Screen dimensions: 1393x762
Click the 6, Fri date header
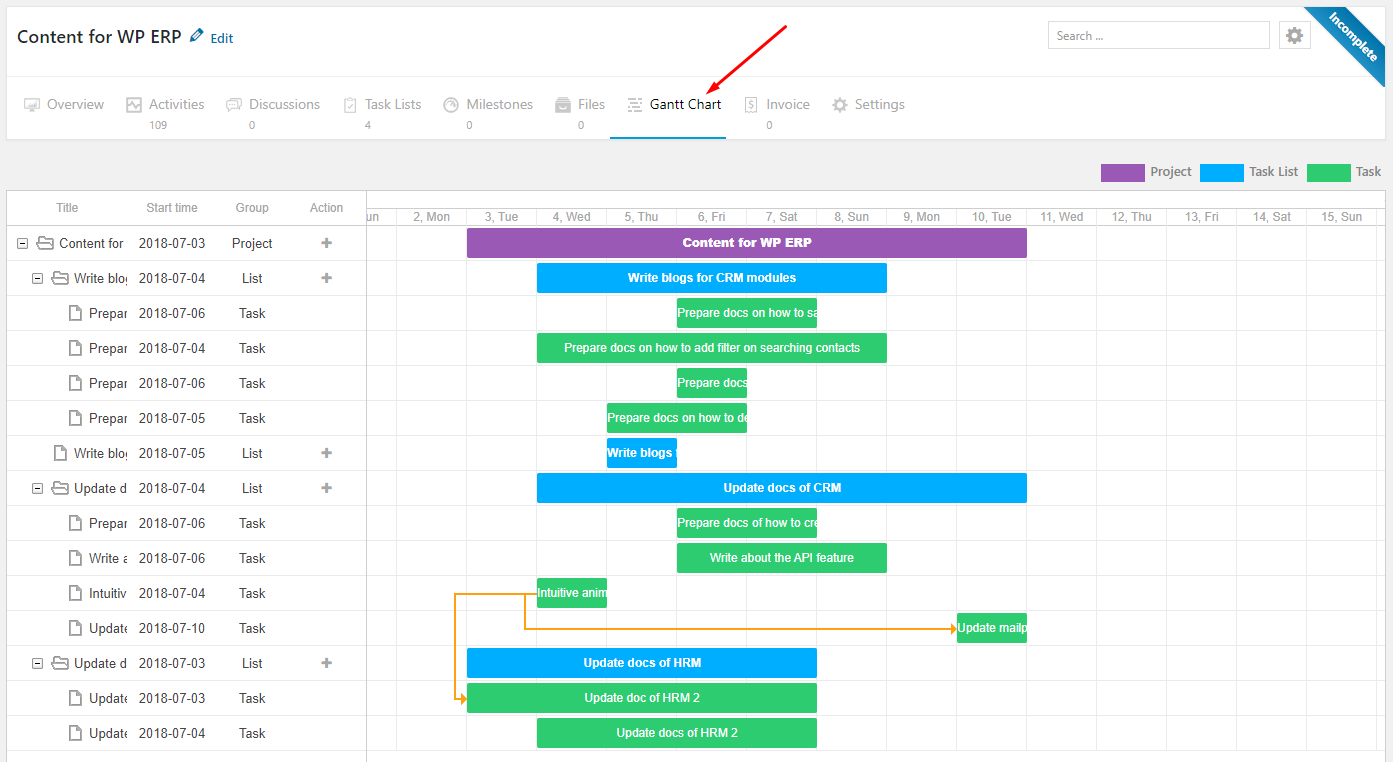(712, 217)
